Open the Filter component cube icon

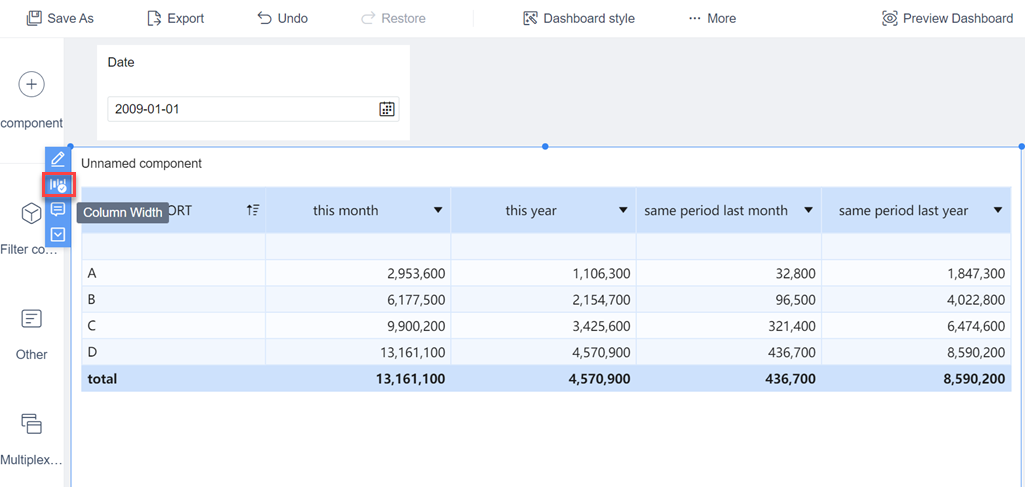[31, 213]
